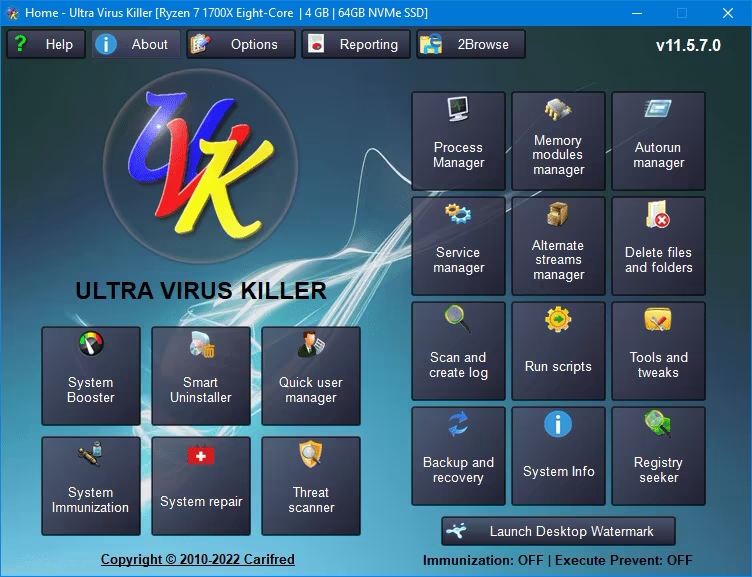This screenshot has height=577, width=752.
Task: Open System Immunization tile
Action: coord(91,485)
